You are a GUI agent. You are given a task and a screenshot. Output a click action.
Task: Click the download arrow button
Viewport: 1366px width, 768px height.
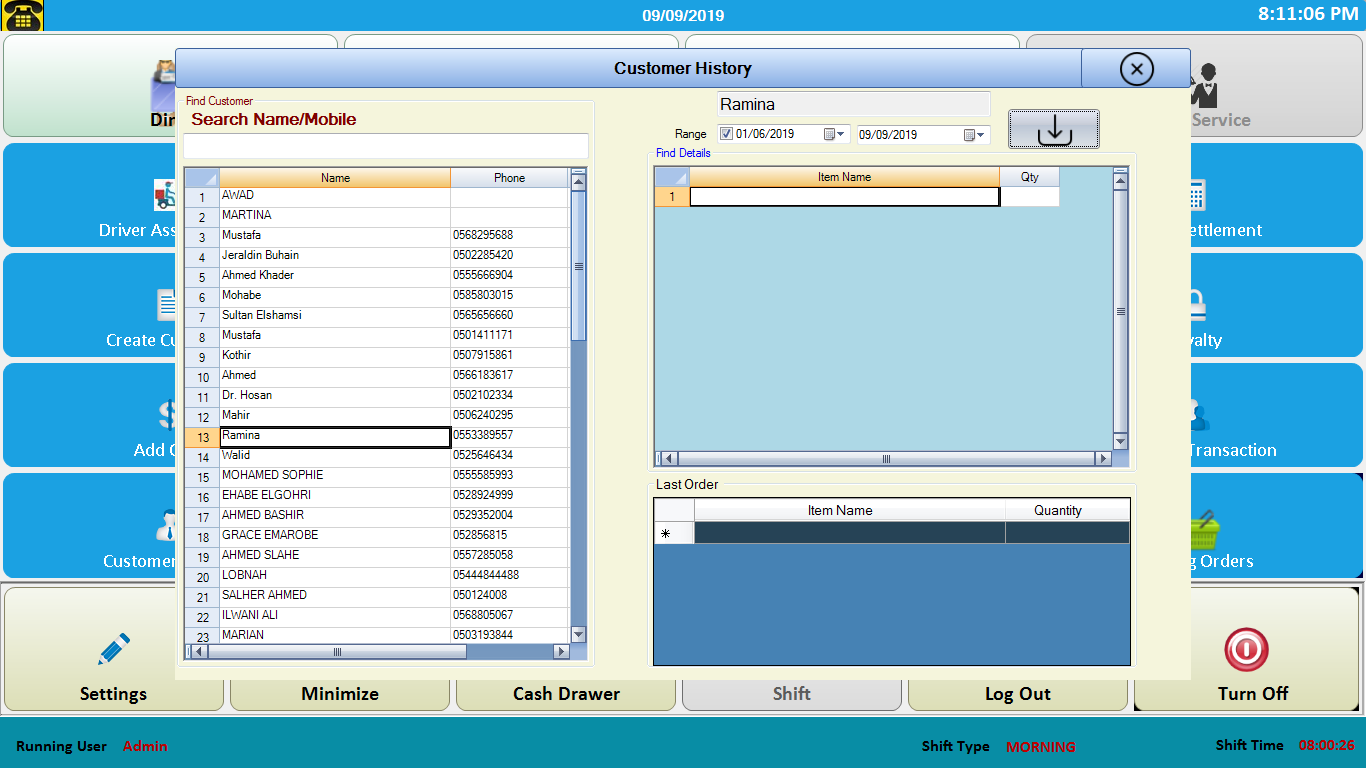[x=1054, y=130]
